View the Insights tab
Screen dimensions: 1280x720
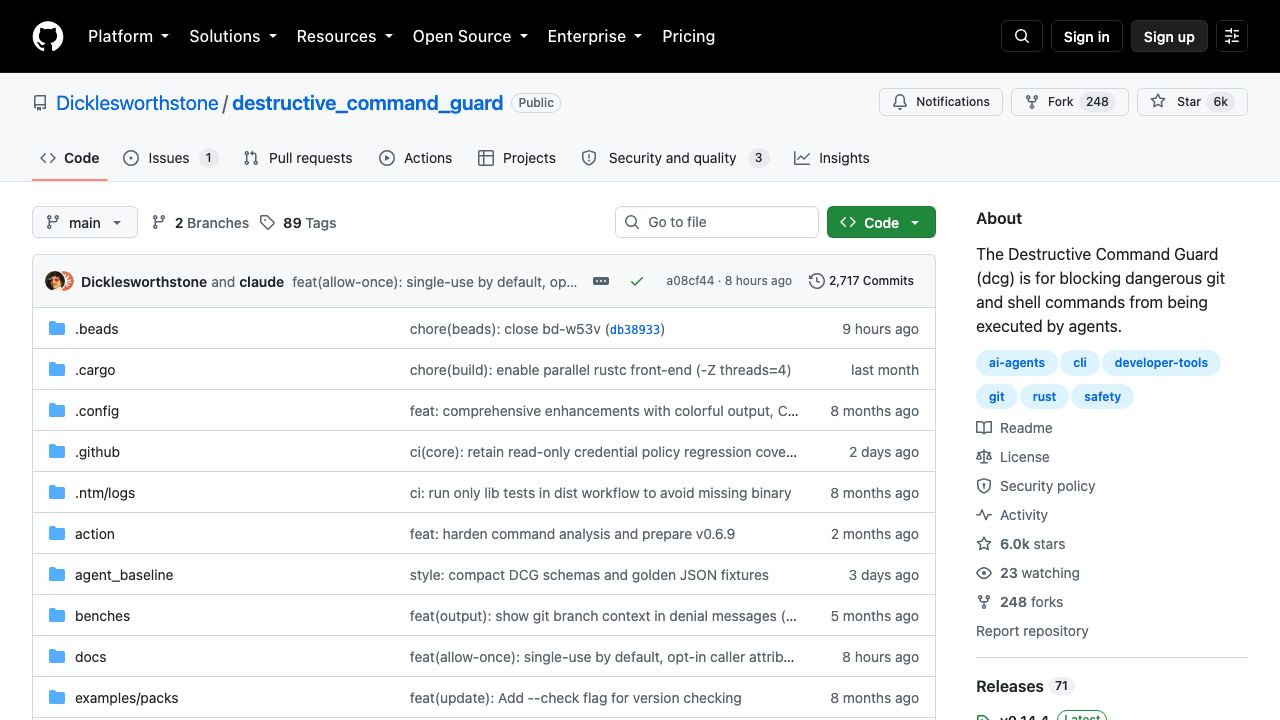pos(832,158)
